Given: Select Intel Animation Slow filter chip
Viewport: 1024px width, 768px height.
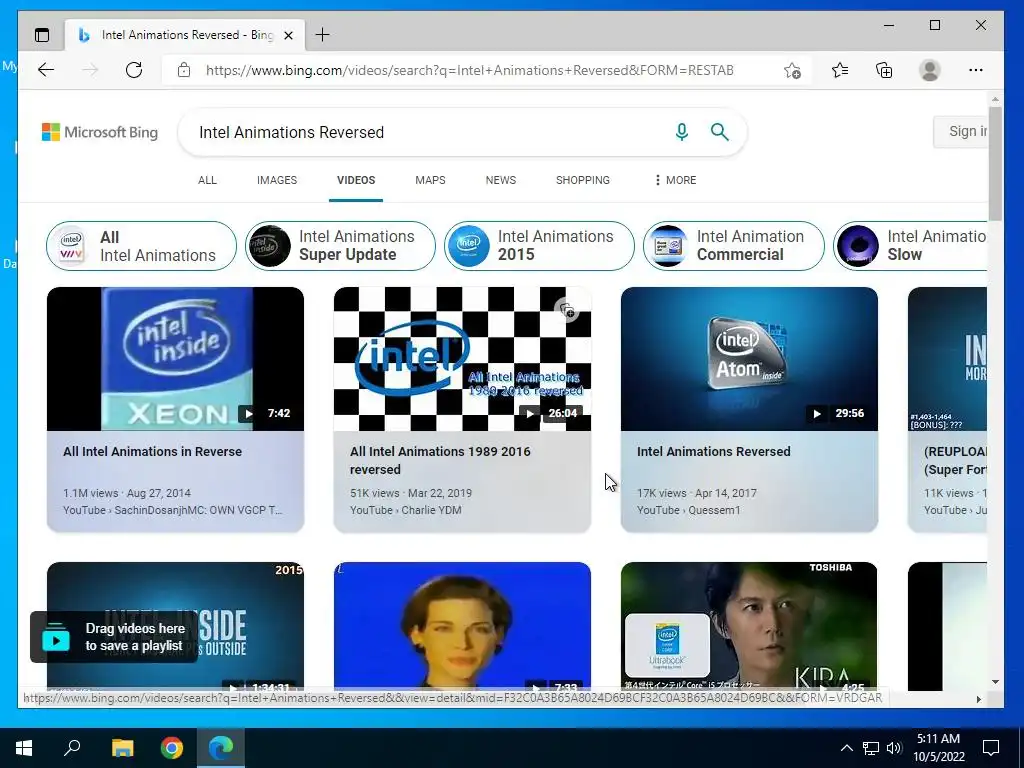Looking at the screenshot, I should click(x=910, y=246).
